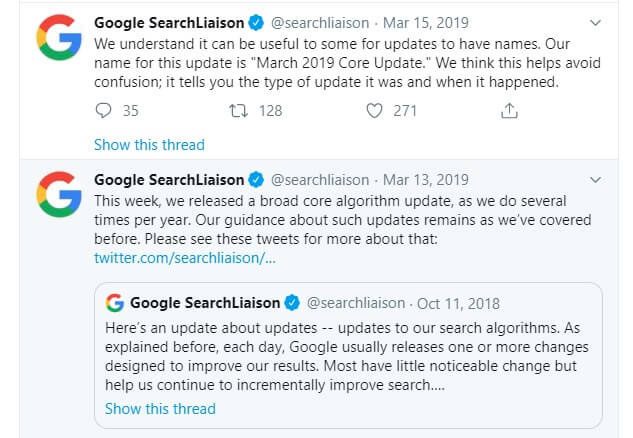Viewport: 633px width, 438px height.
Task: Open the quoted tweet from Oct 11, 2018
Action: (x=348, y=356)
